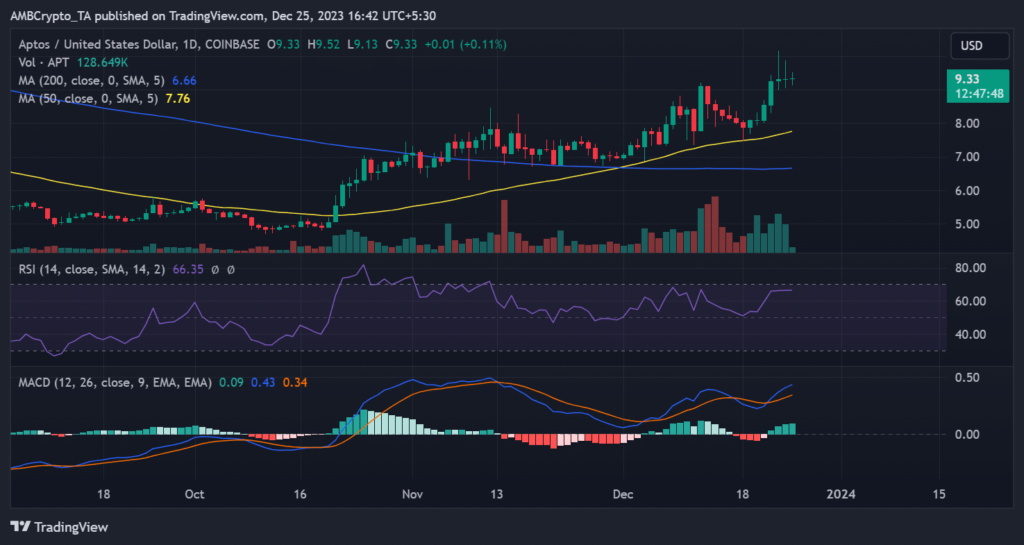Click the TradingView logo at bottom left

click(59, 527)
